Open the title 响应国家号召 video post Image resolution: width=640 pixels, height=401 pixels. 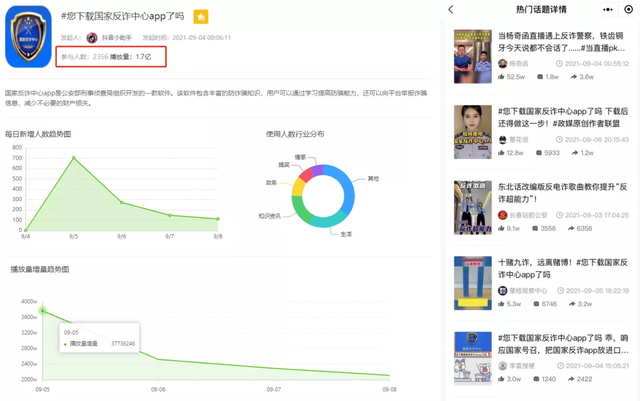click(563, 344)
